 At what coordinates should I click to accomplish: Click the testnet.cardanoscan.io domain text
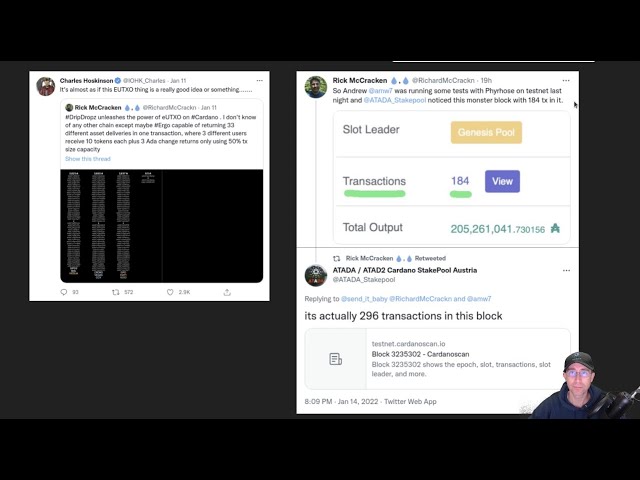pos(408,344)
